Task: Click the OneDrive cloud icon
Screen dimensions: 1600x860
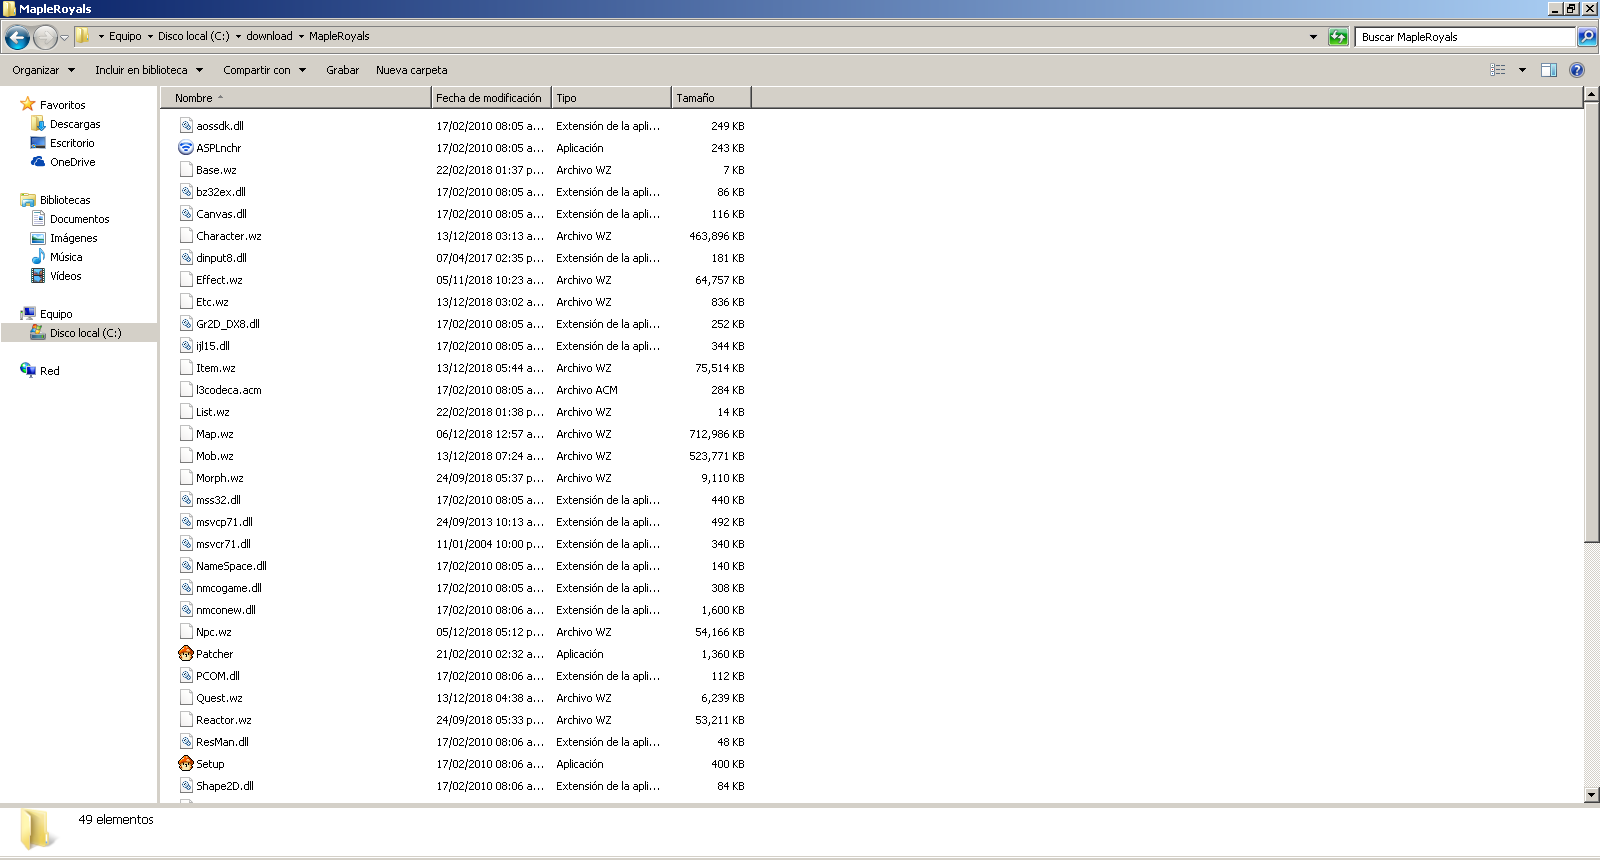Action: coord(38,162)
